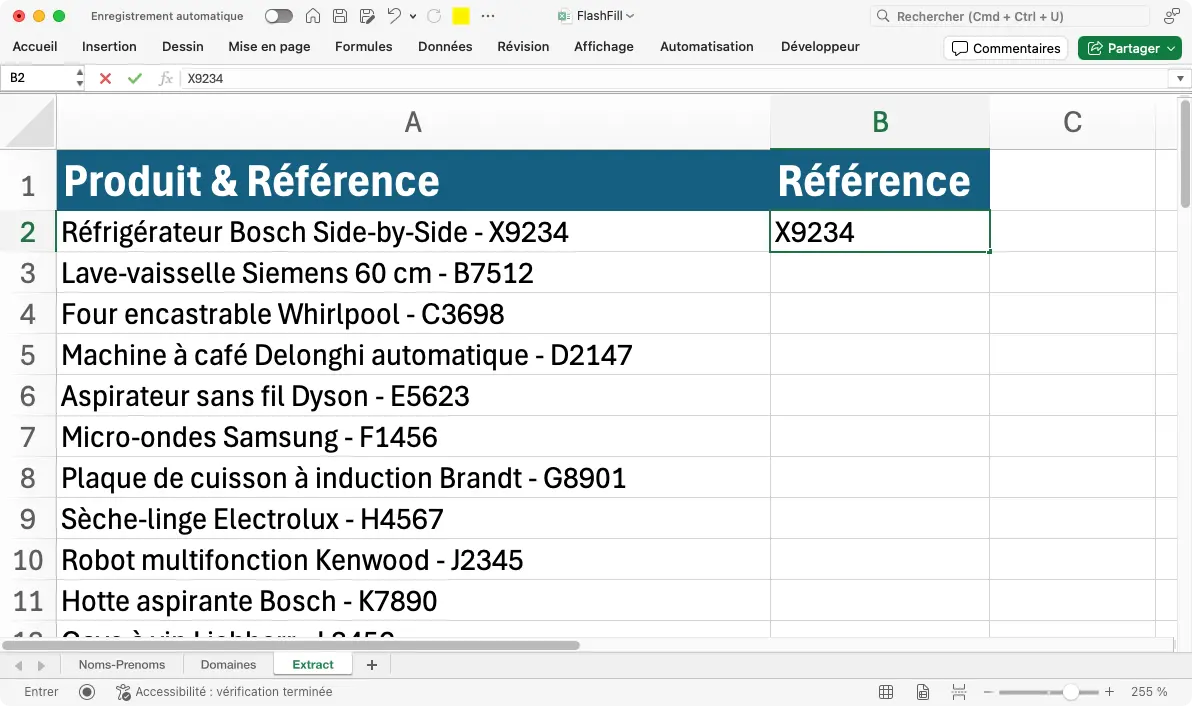Click the Name Box showing B2
This screenshot has width=1192, height=706.
(x=38, y=78)
